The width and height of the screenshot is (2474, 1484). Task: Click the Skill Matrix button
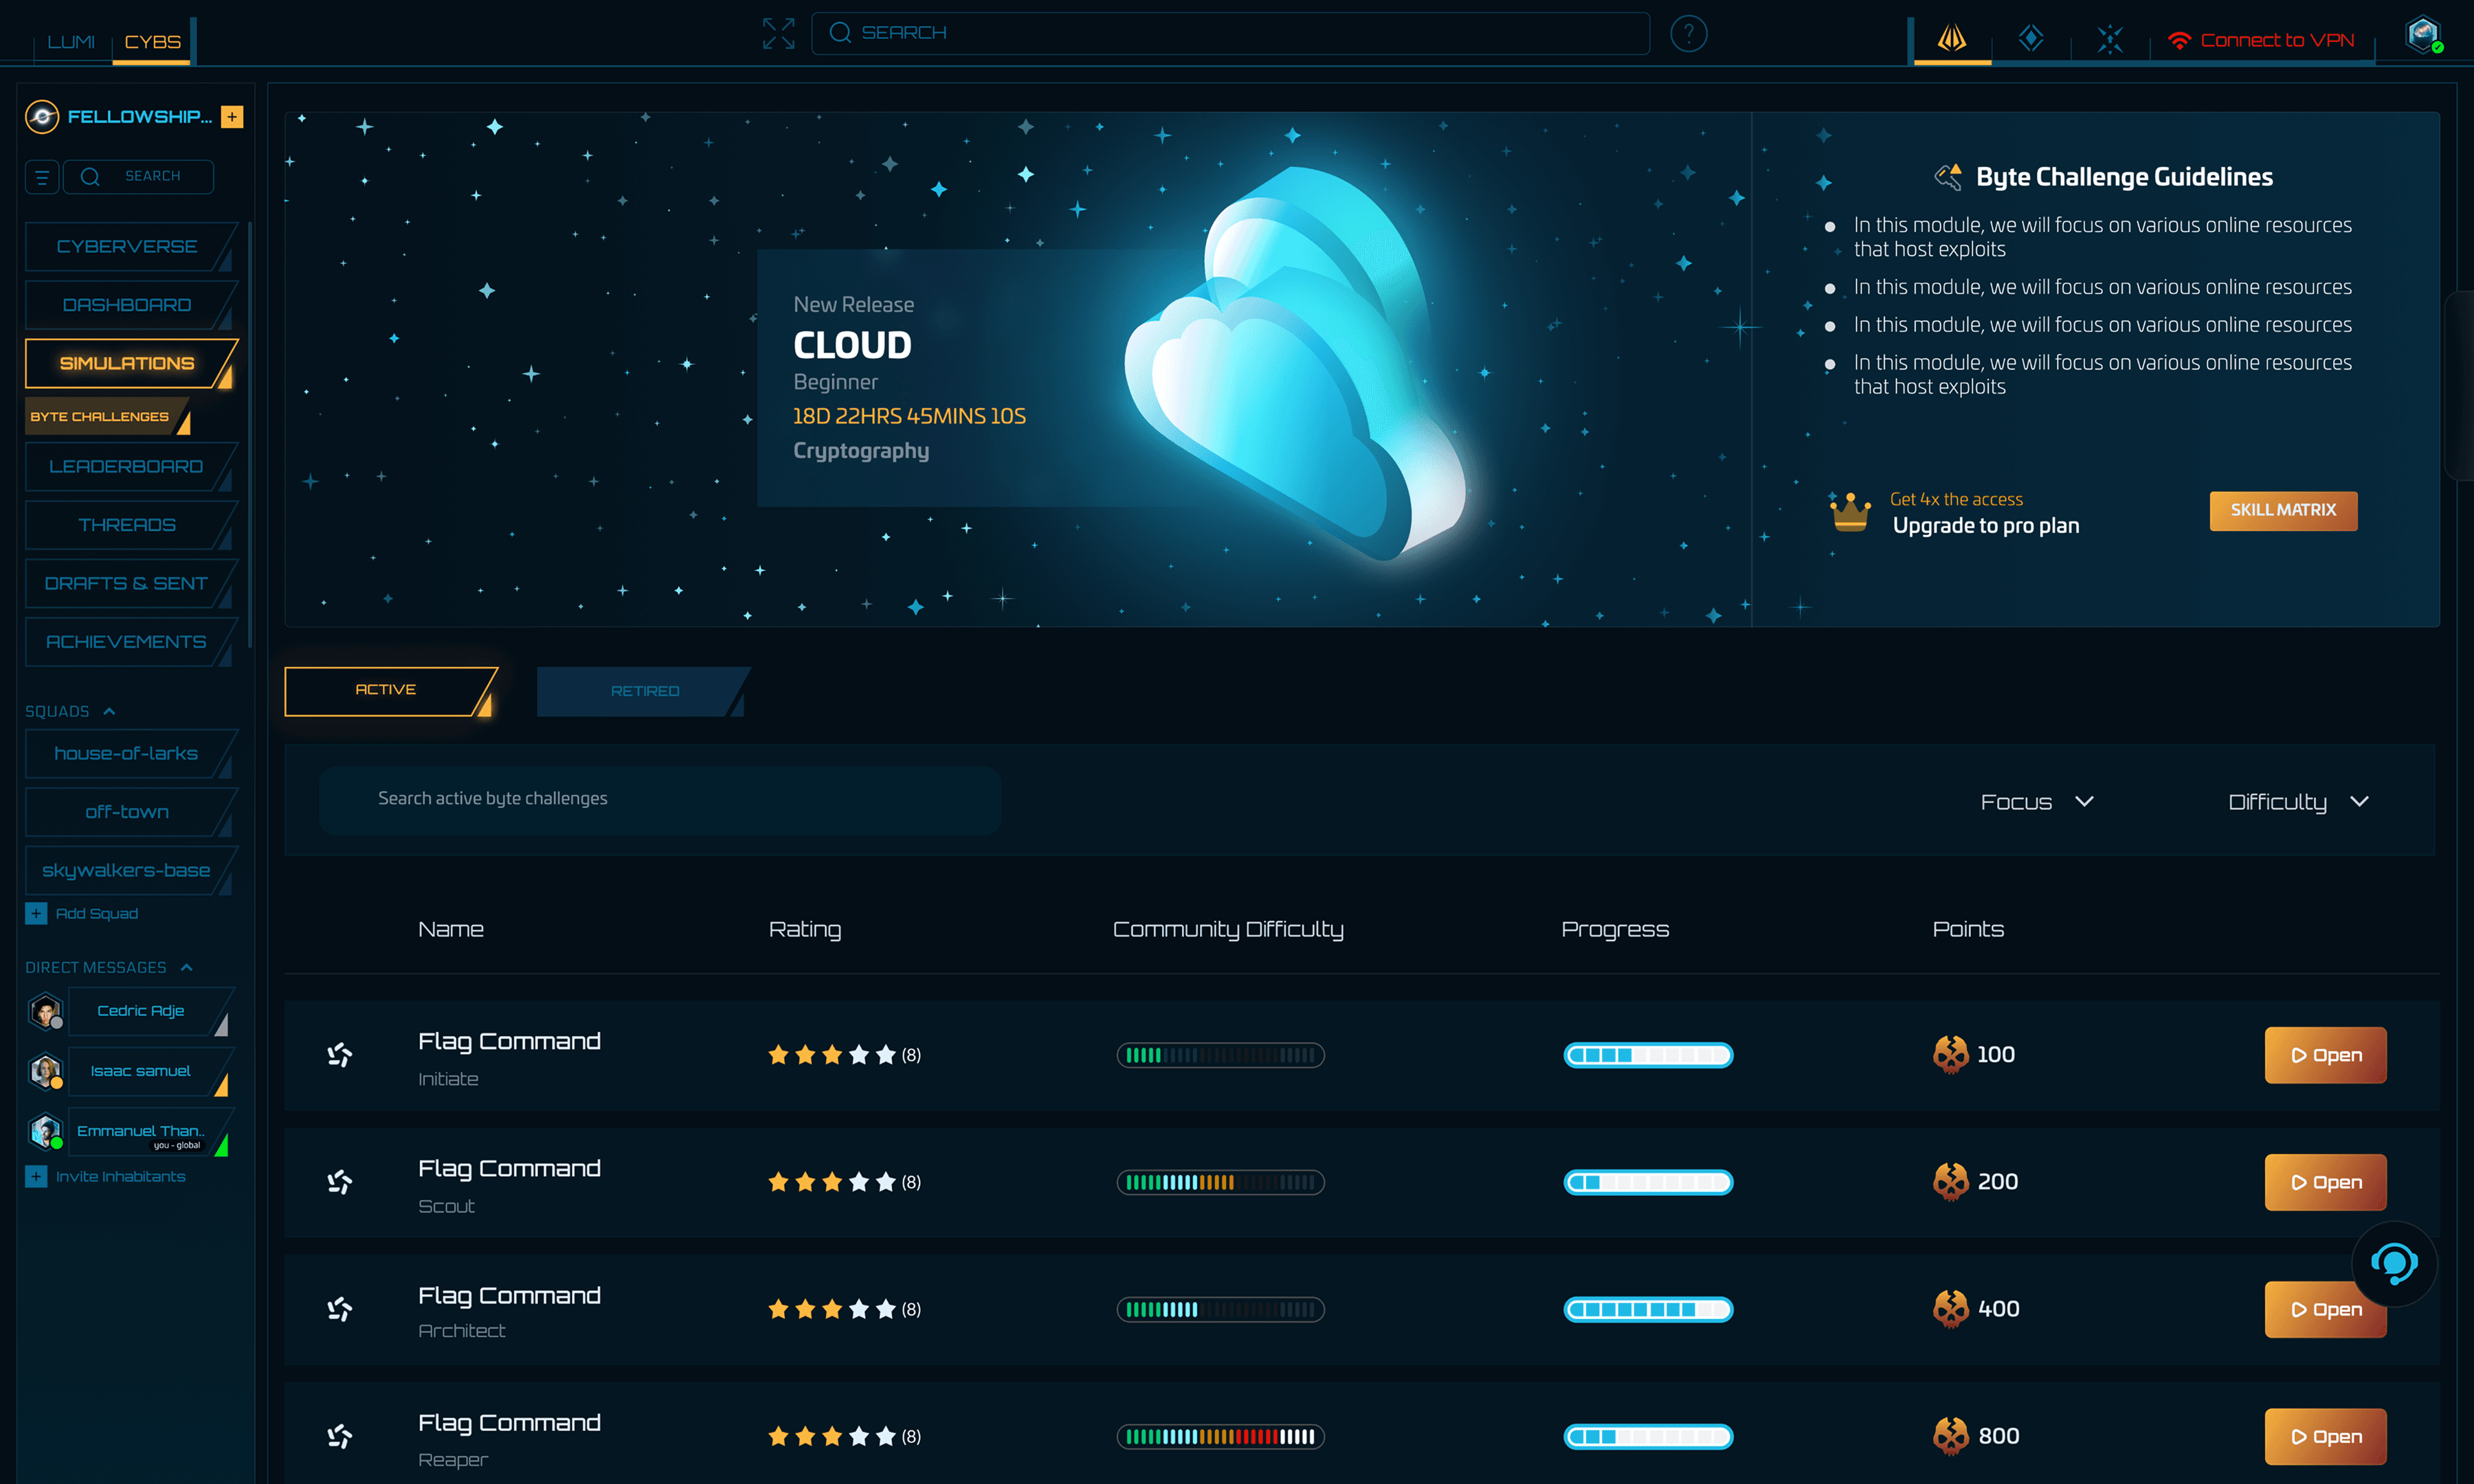tap(2283, 510)
